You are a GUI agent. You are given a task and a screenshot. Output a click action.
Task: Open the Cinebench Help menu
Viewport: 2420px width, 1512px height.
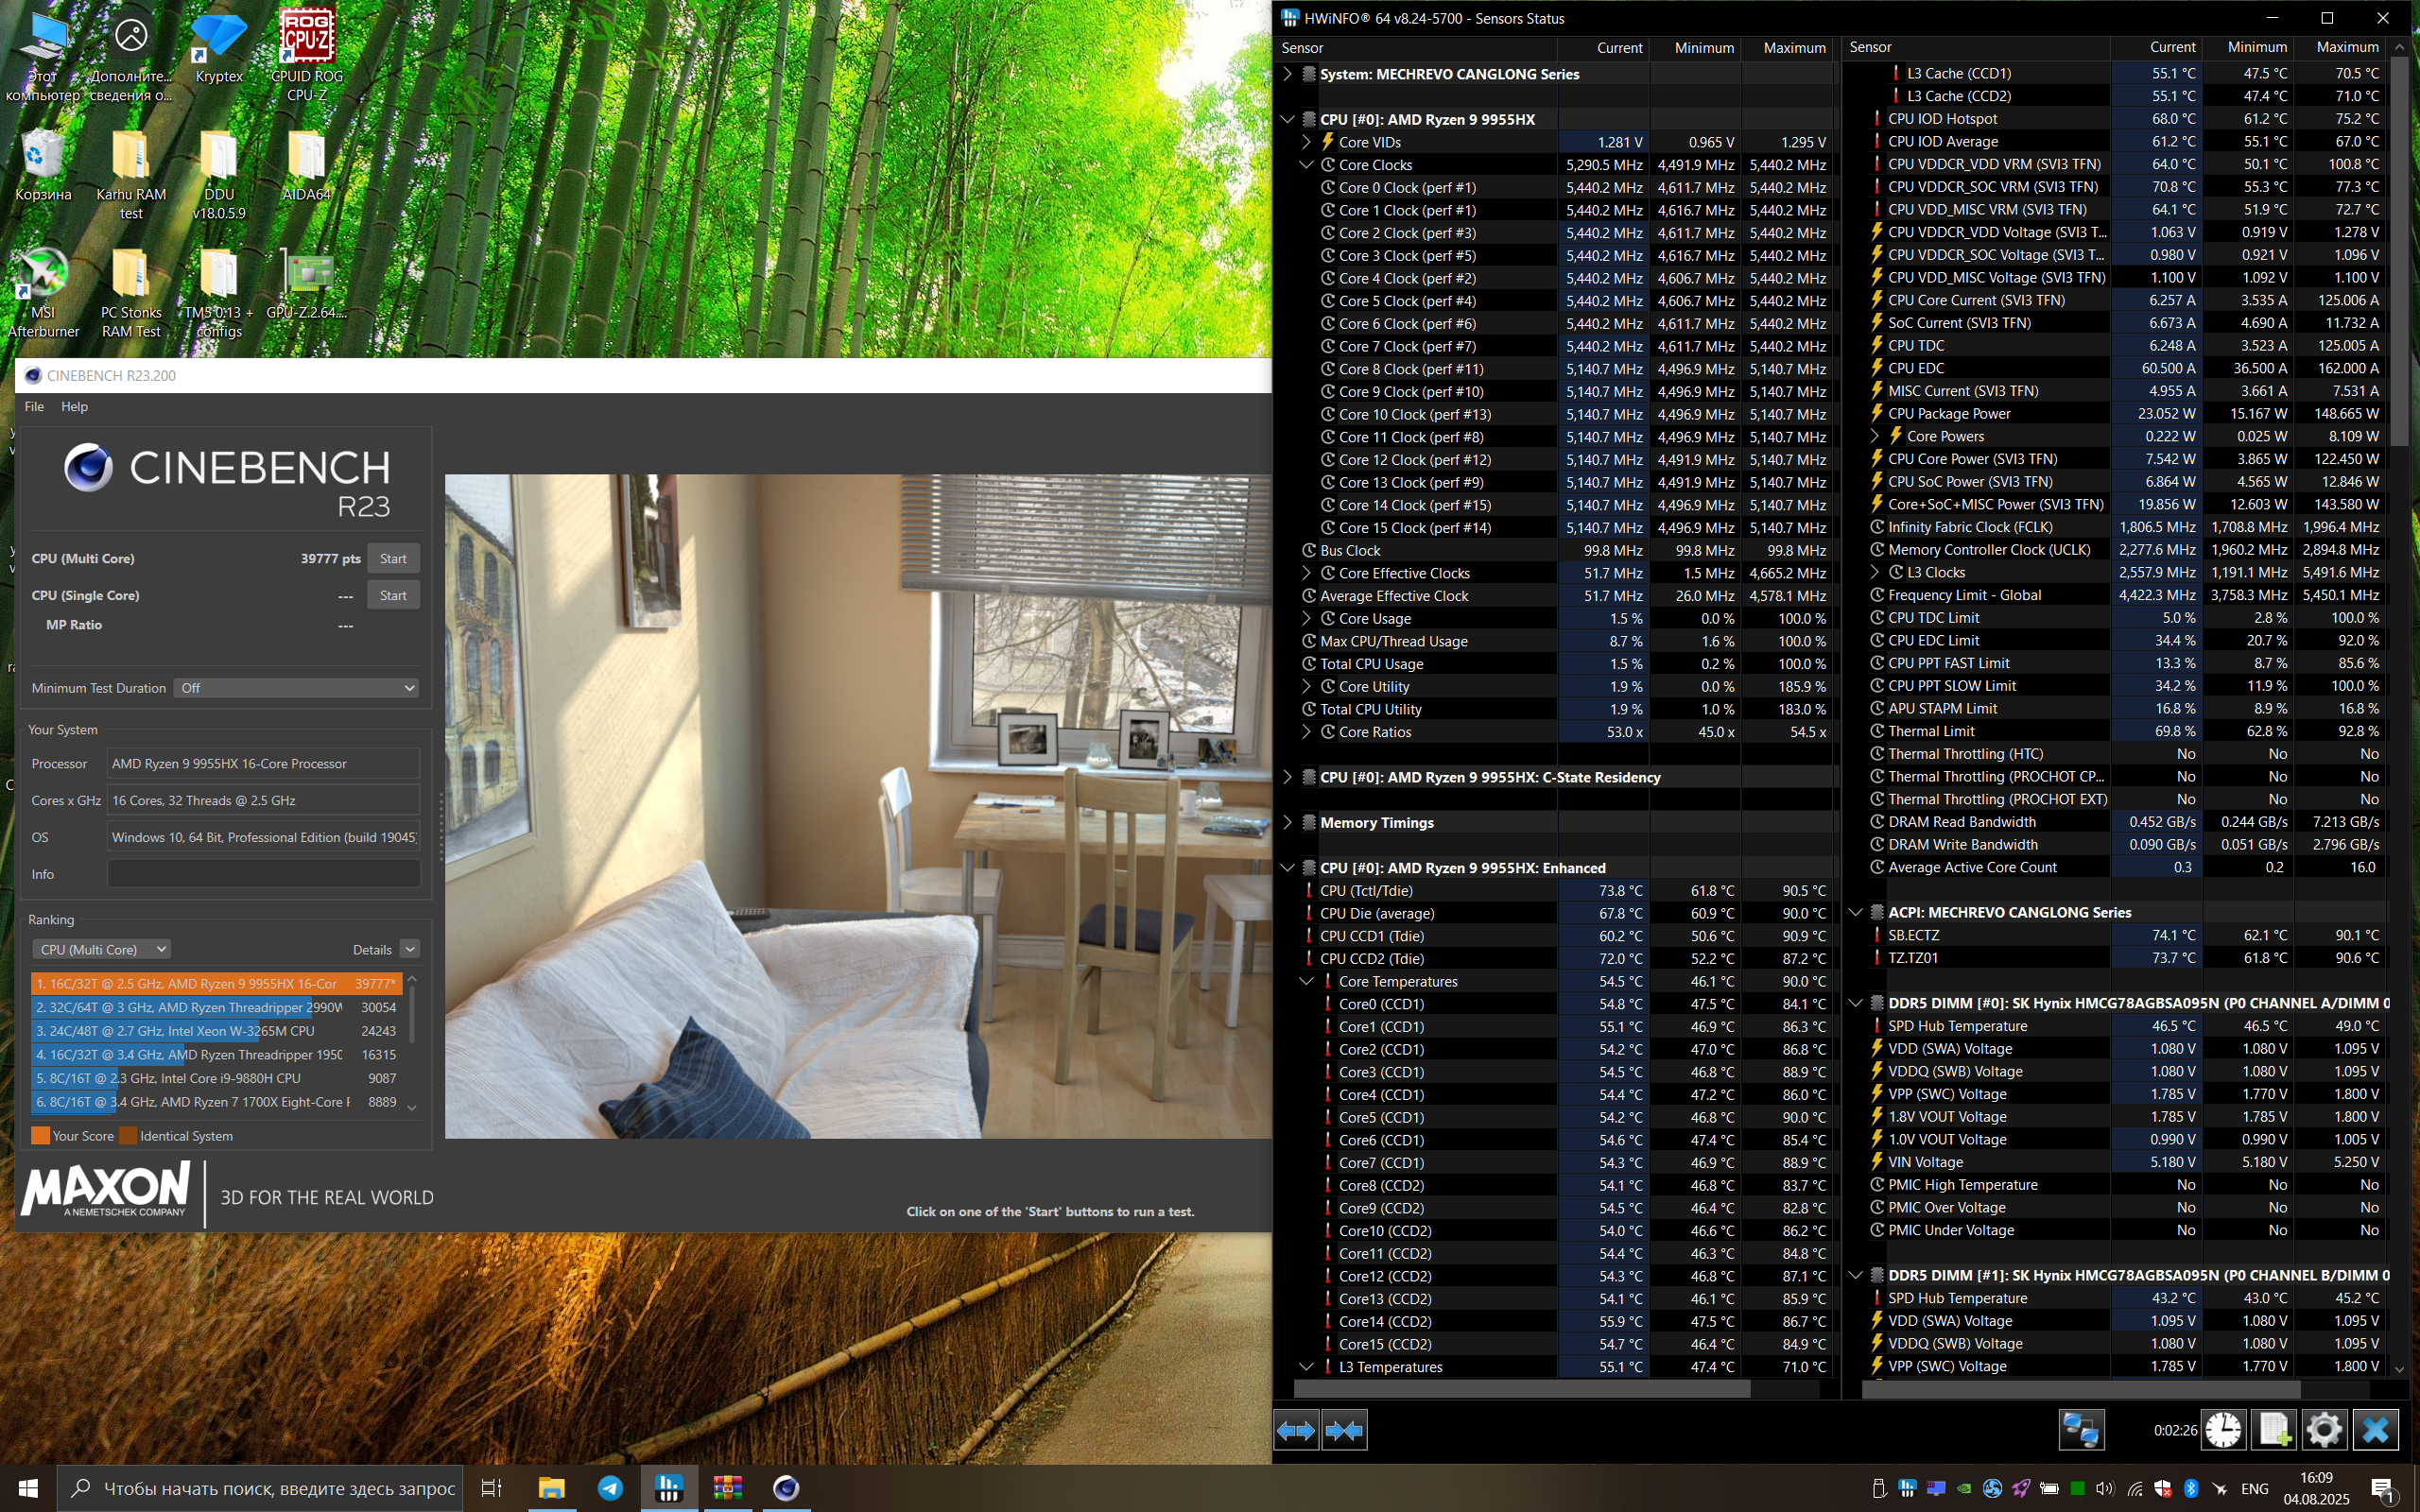point(74,406)
